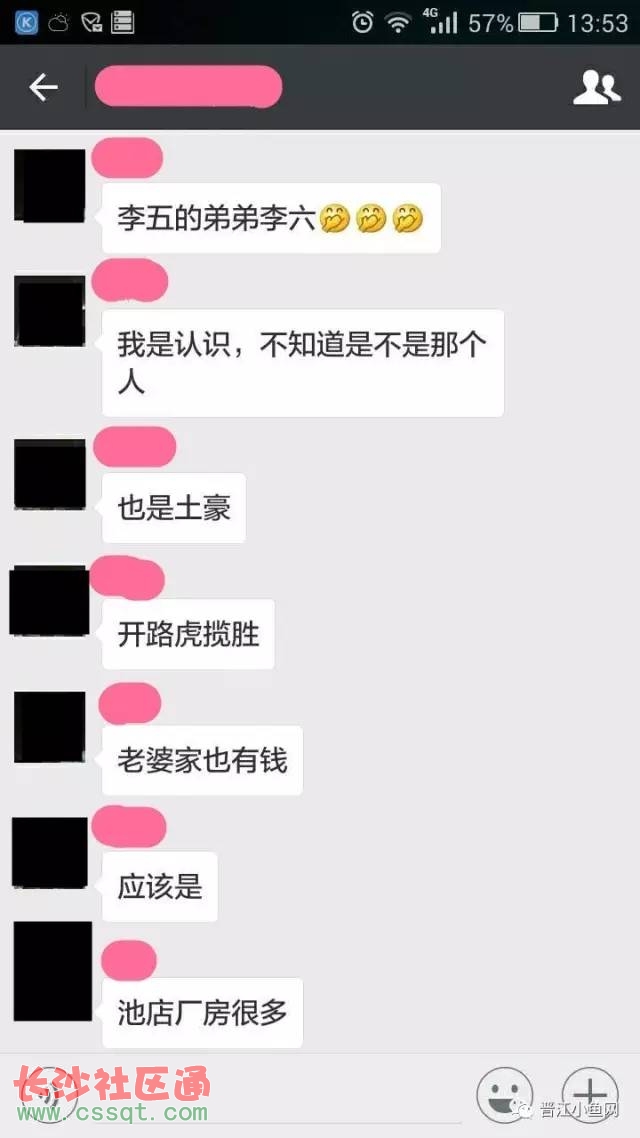Select message "李五的弟弟李六"
The height and width of the screenshot is (1138, 640).
(271, 218)
